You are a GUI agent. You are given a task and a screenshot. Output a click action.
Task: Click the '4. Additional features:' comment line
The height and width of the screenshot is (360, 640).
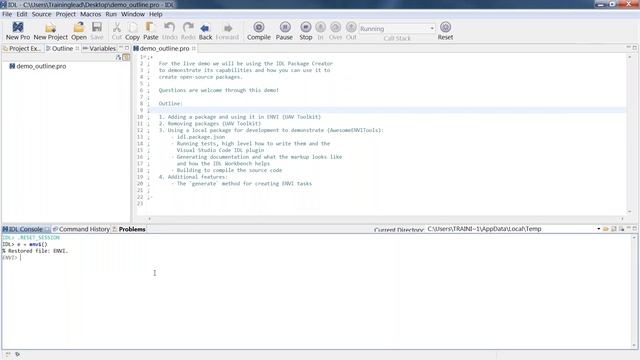click(x=193, y=177)
